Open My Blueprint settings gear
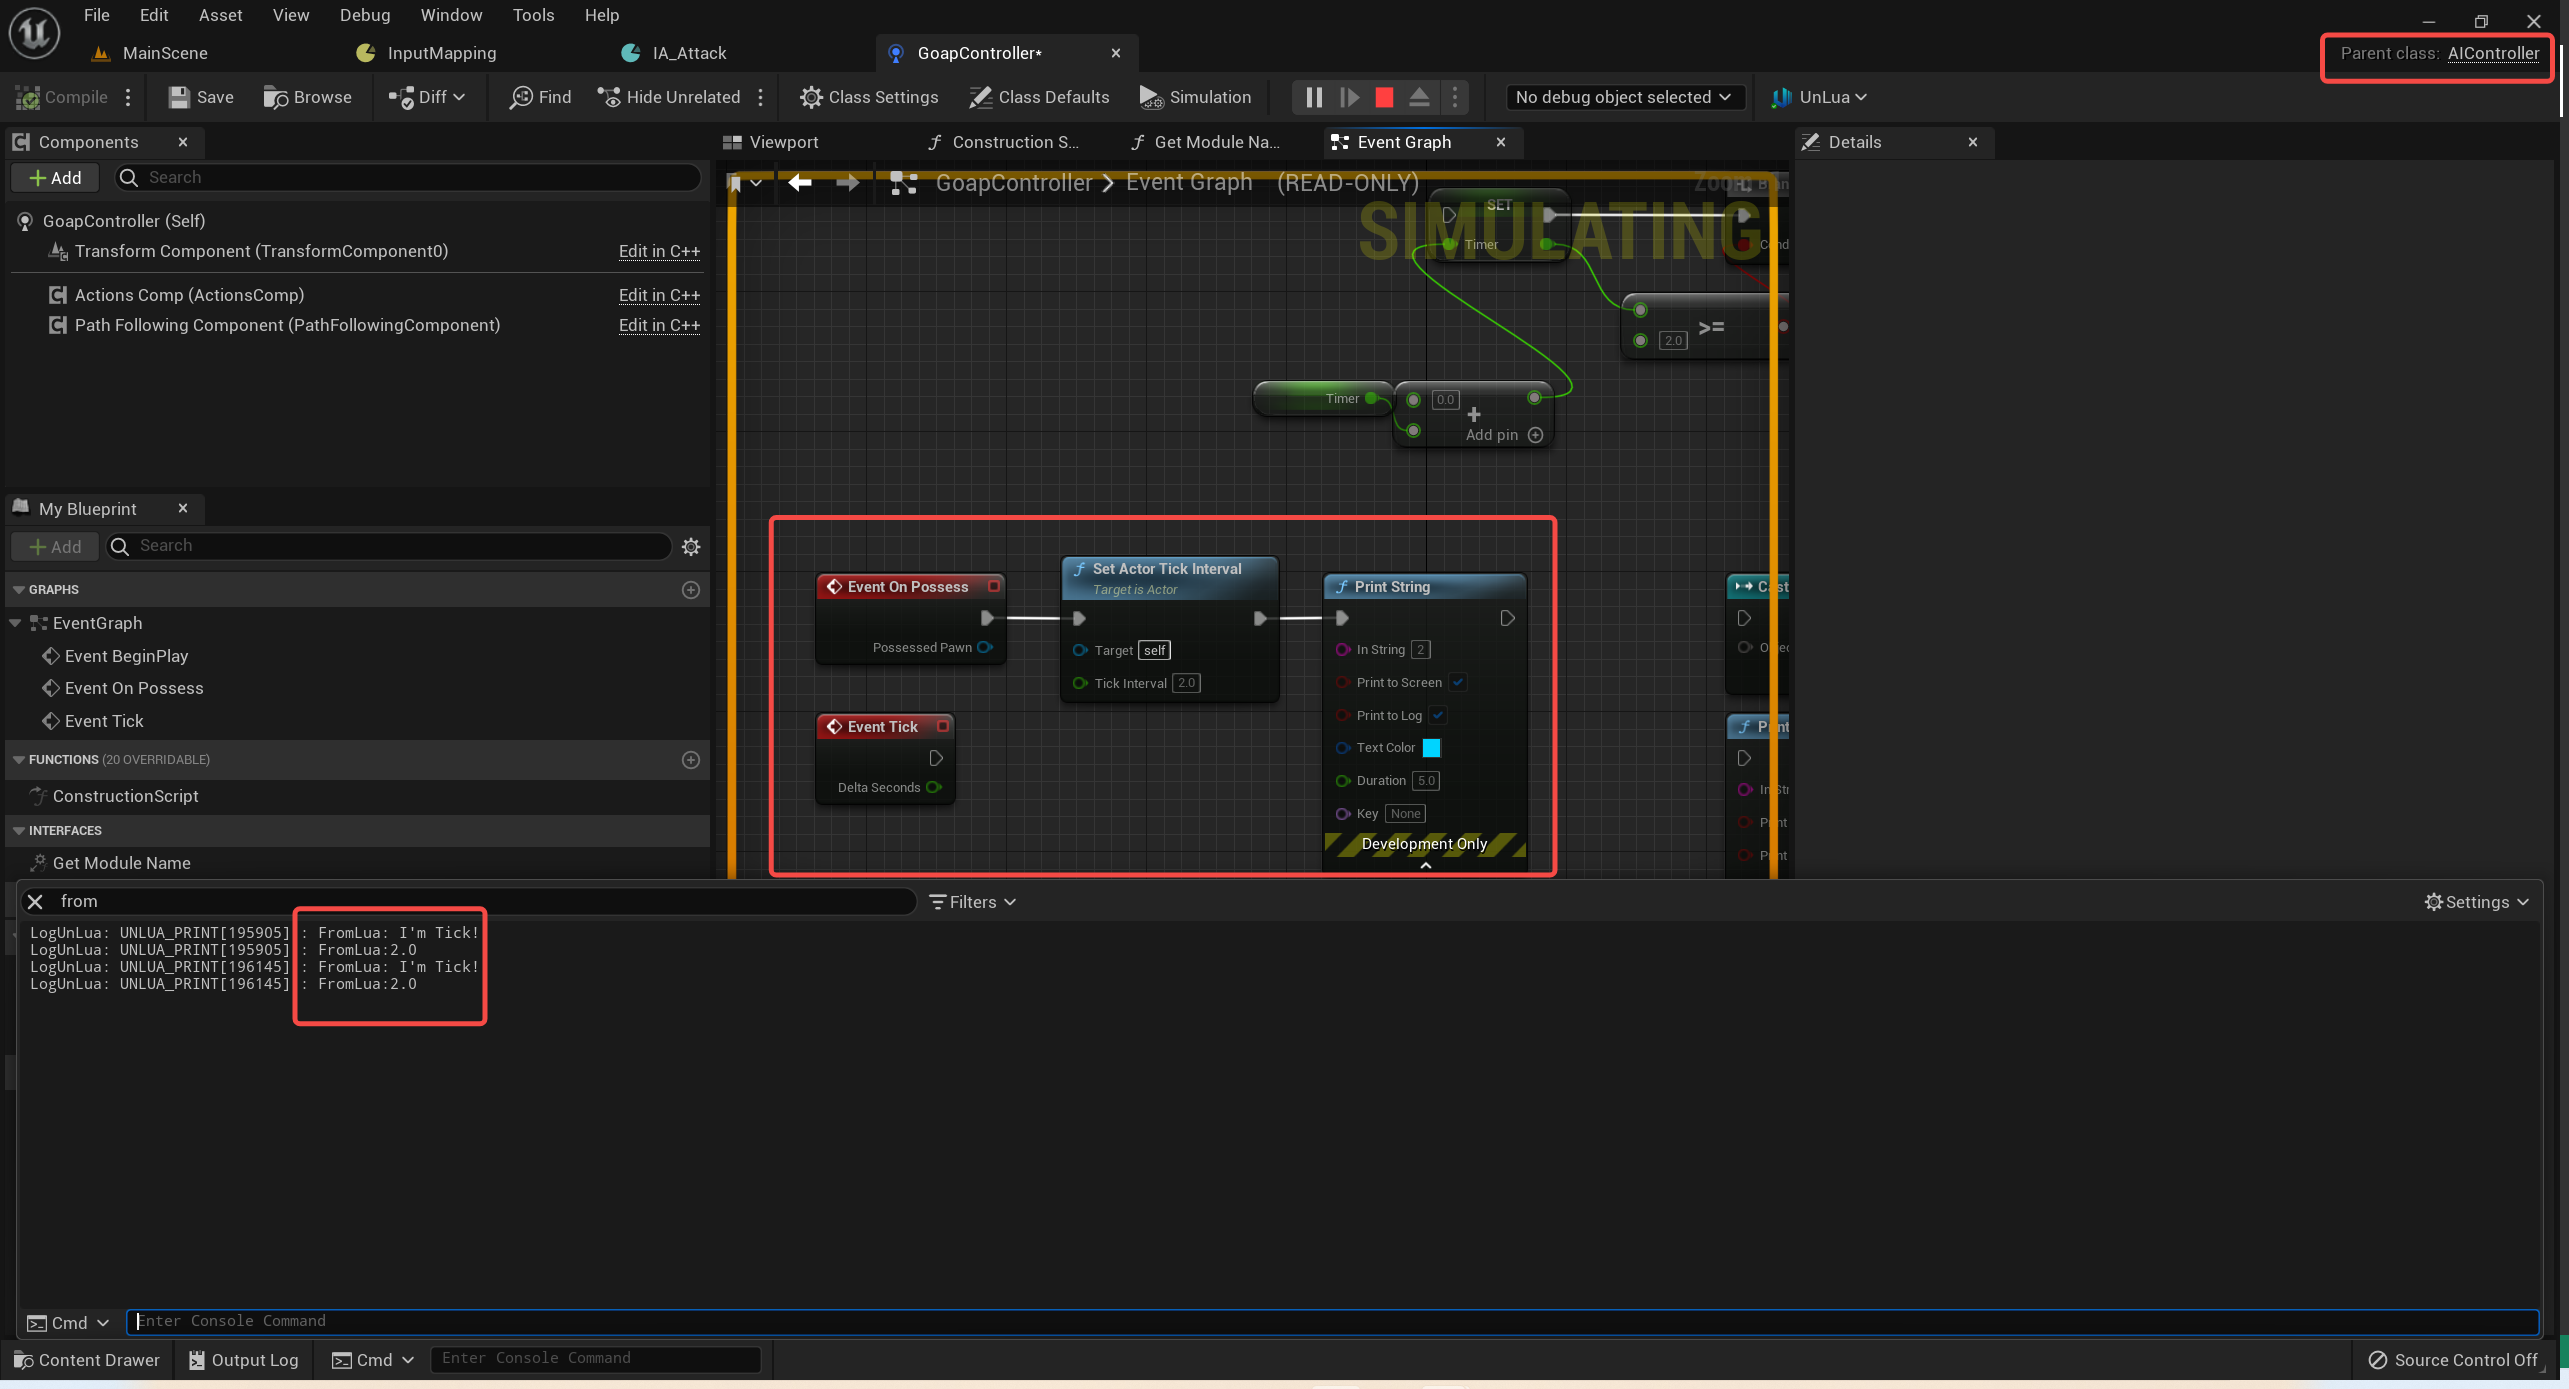 [691, 546]
